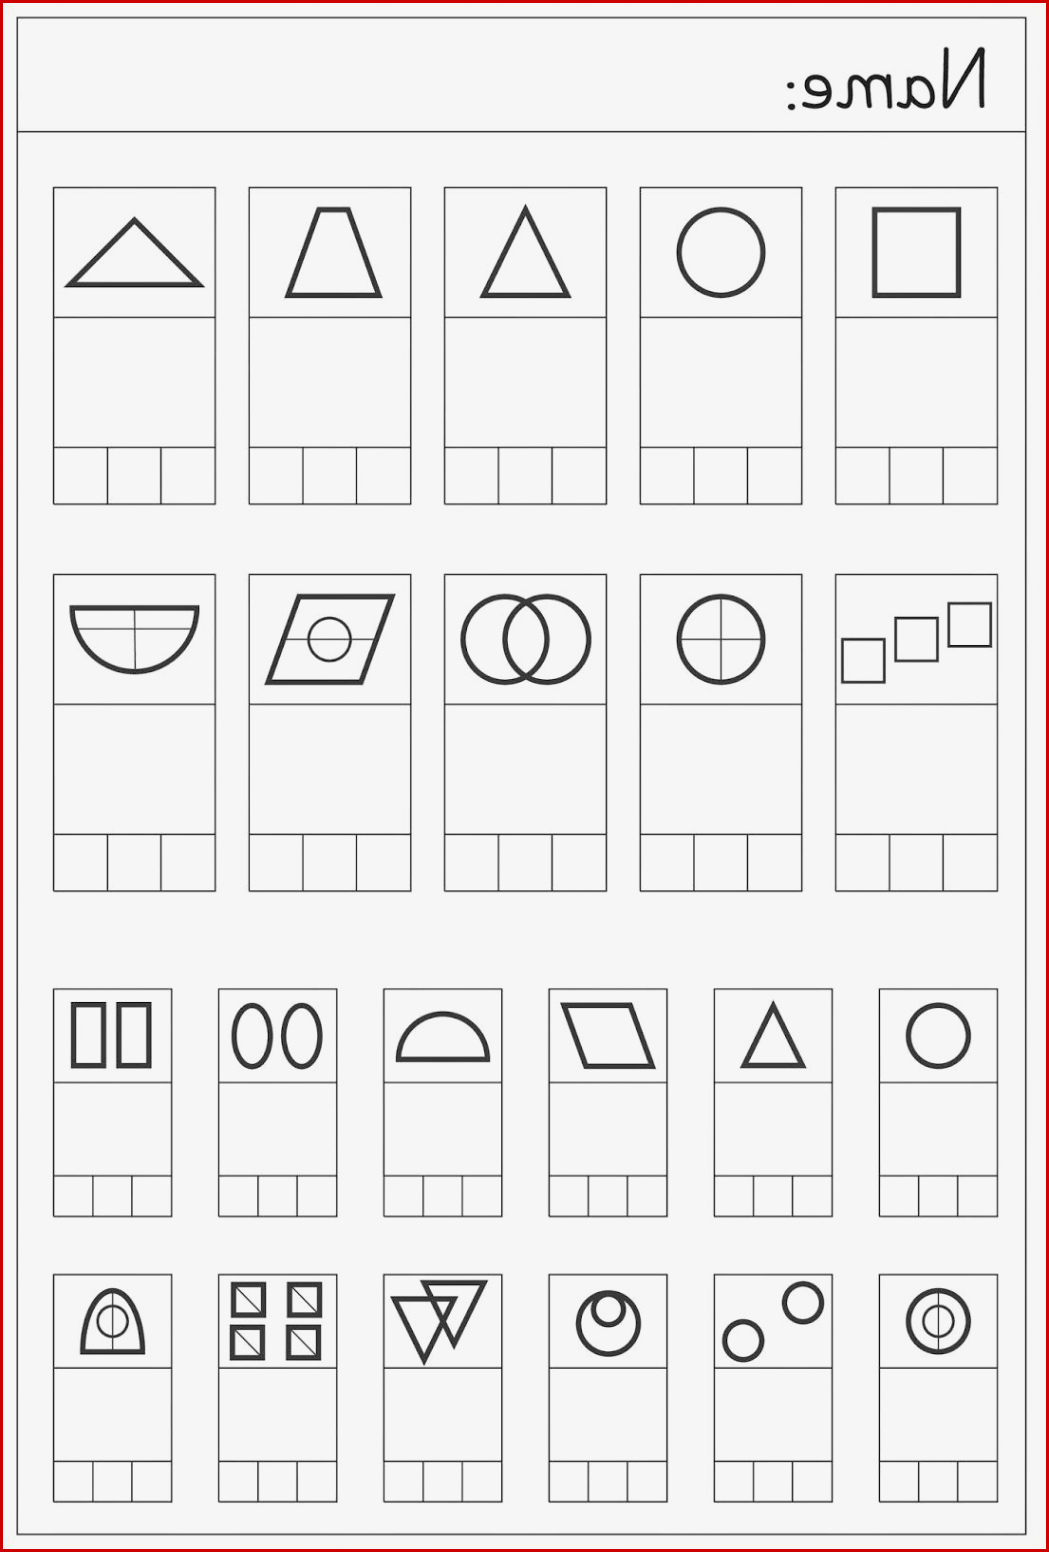Image resolution: width=1049 pixels, height=1552 pixels.
Task: Select the three stepped squares shape
Action: point(916,642)
